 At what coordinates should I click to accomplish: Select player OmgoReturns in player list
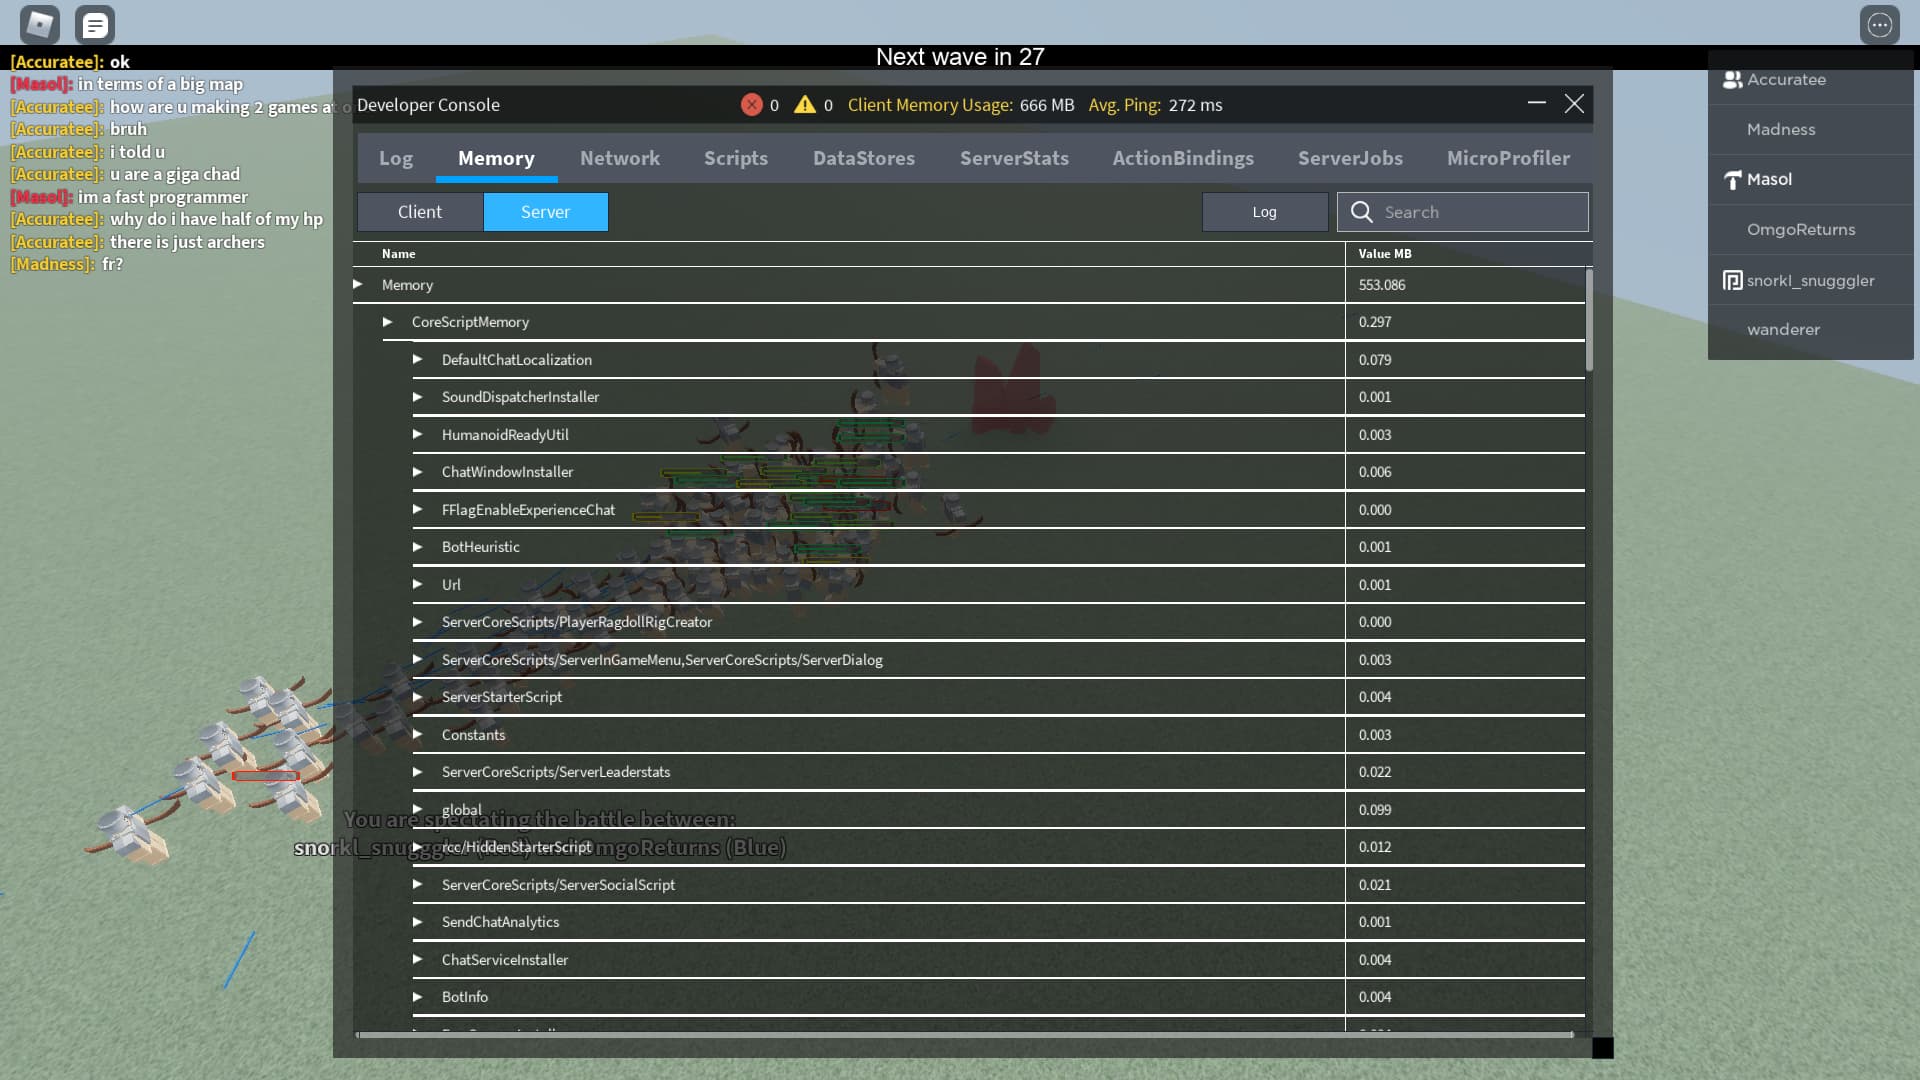pos(1811,230)
